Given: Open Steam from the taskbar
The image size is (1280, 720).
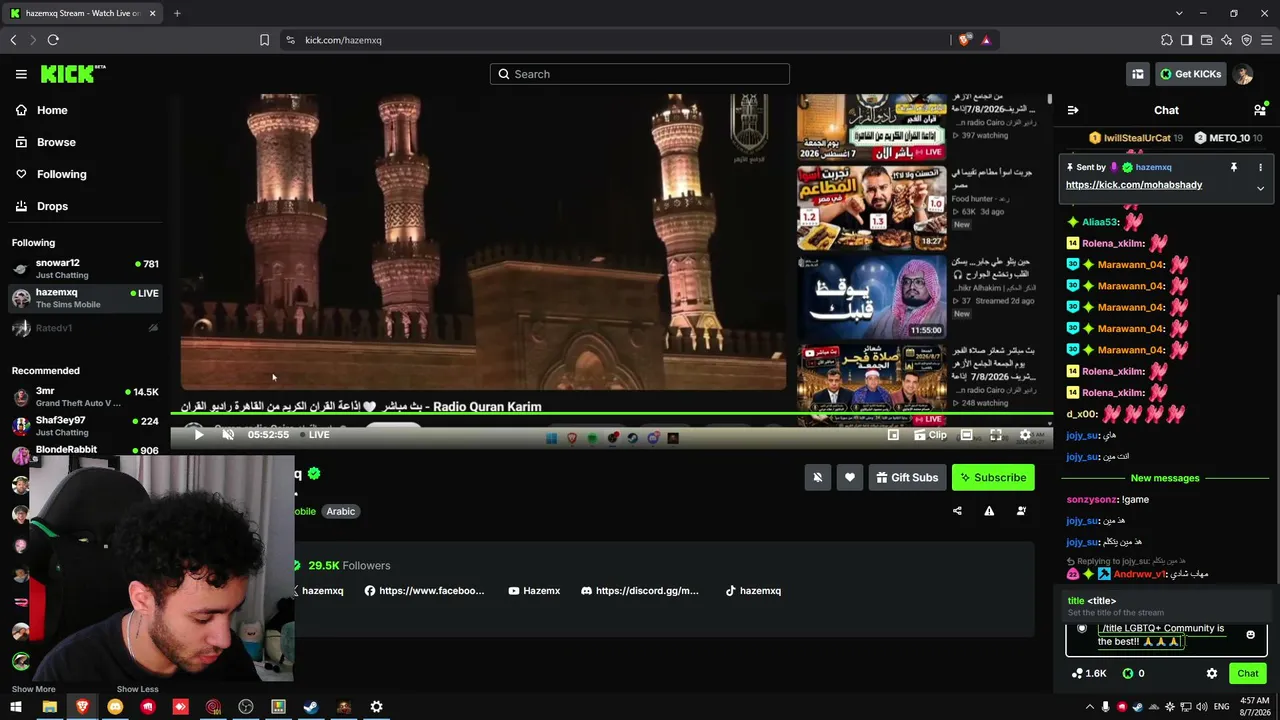Looking at the screenshot, I should click(x=311, y=707).
